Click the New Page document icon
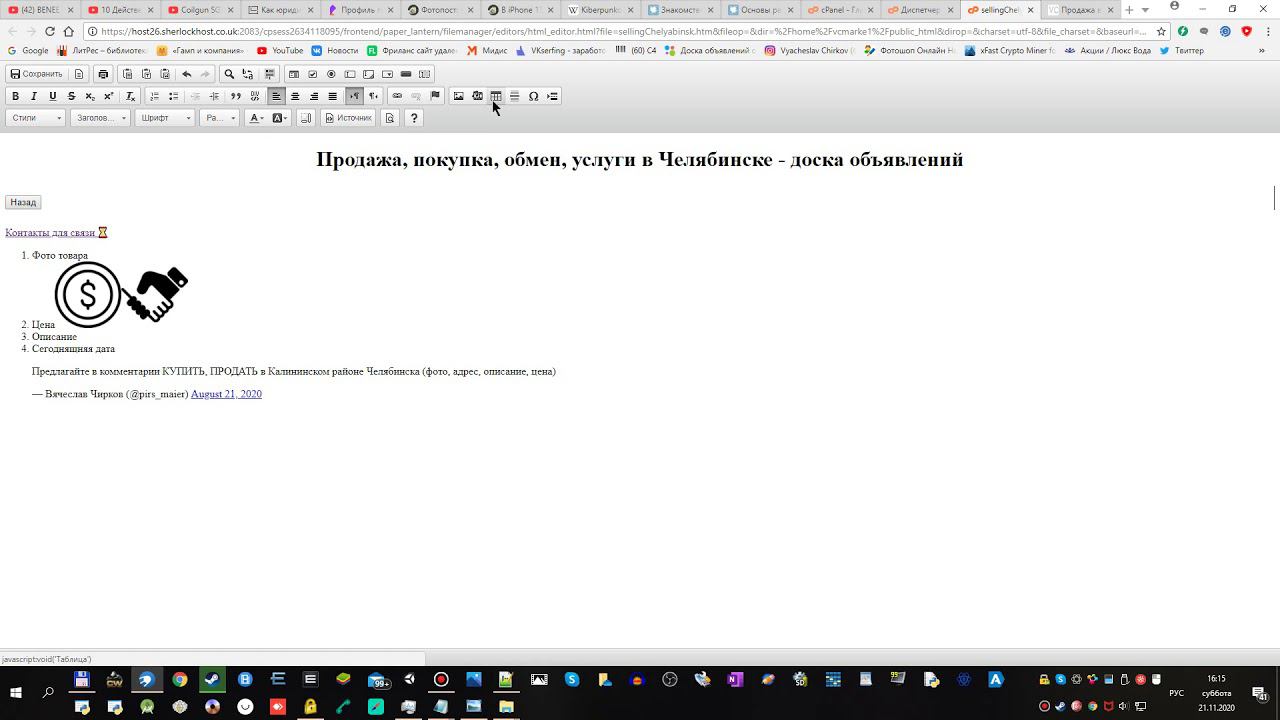The image size is (1280, 720). tap(79, 74)
